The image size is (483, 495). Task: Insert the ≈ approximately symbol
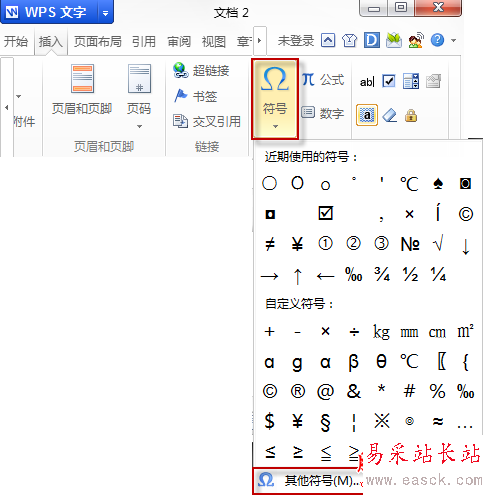pos(438,421)
